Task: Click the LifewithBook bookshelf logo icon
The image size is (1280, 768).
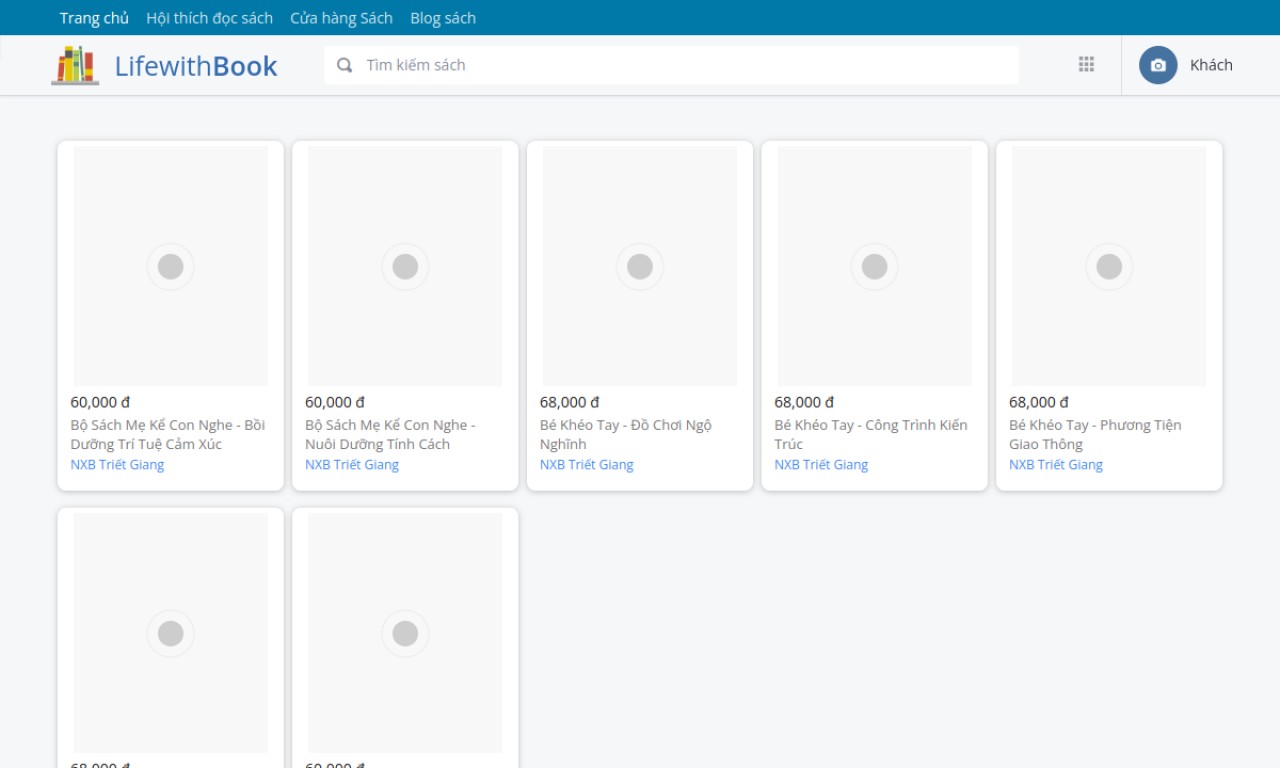Action: pyautogui.click(x=75, y=65)
